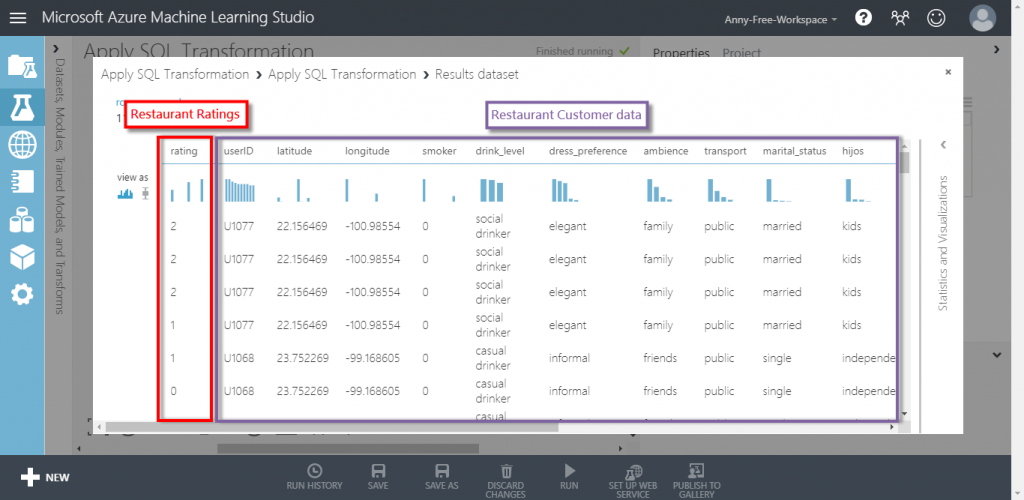Click the rating histogram thumbnail
The height and width of the screenshot is (500, 1024).
pyautogui.click(x=187, y=190)
